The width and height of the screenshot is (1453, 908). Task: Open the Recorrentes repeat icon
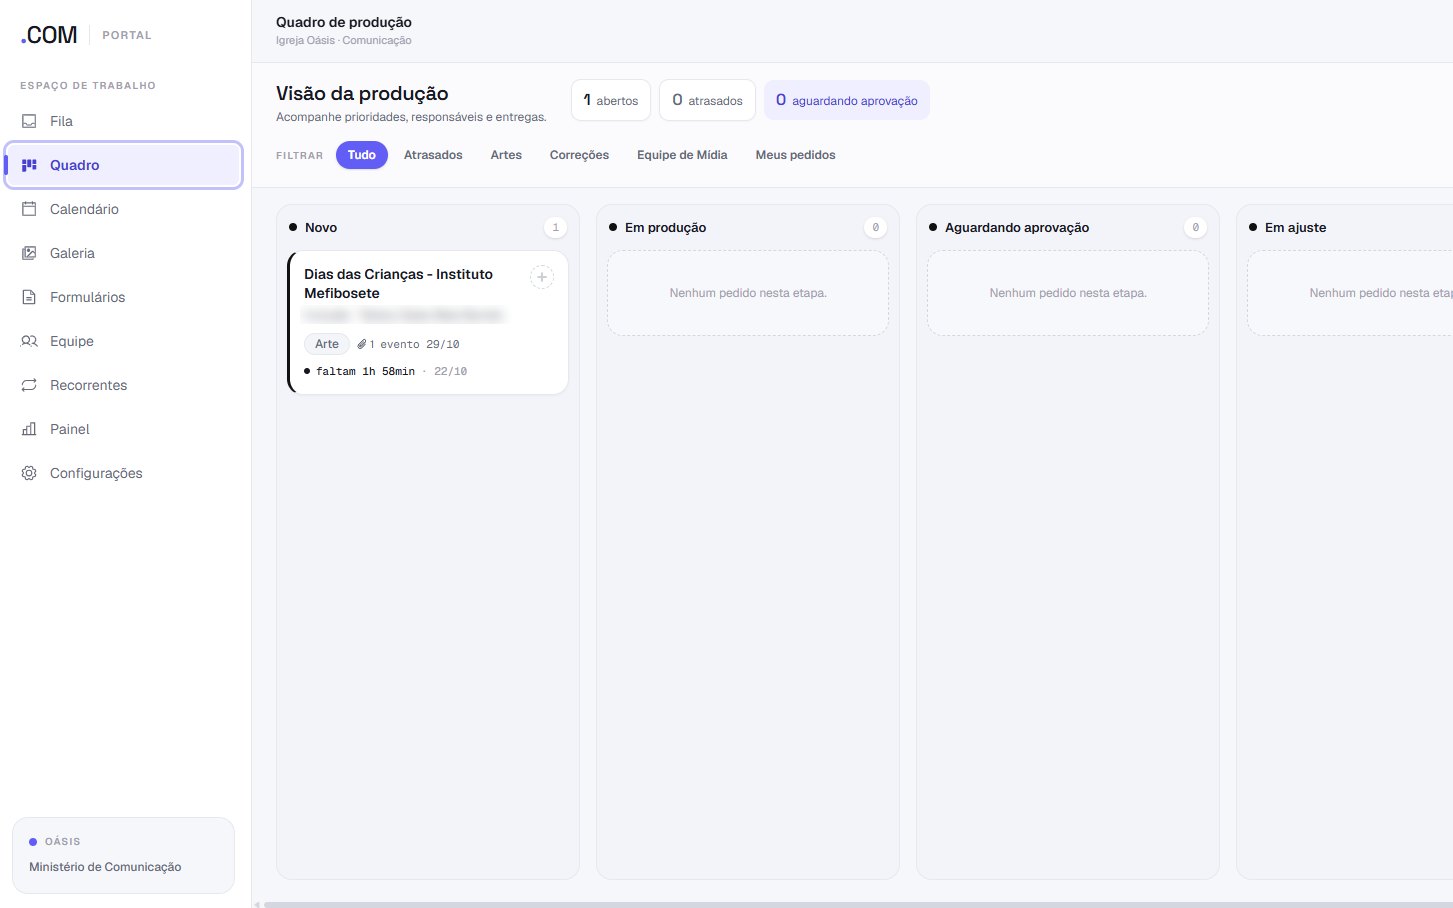[x=29, y=385]
